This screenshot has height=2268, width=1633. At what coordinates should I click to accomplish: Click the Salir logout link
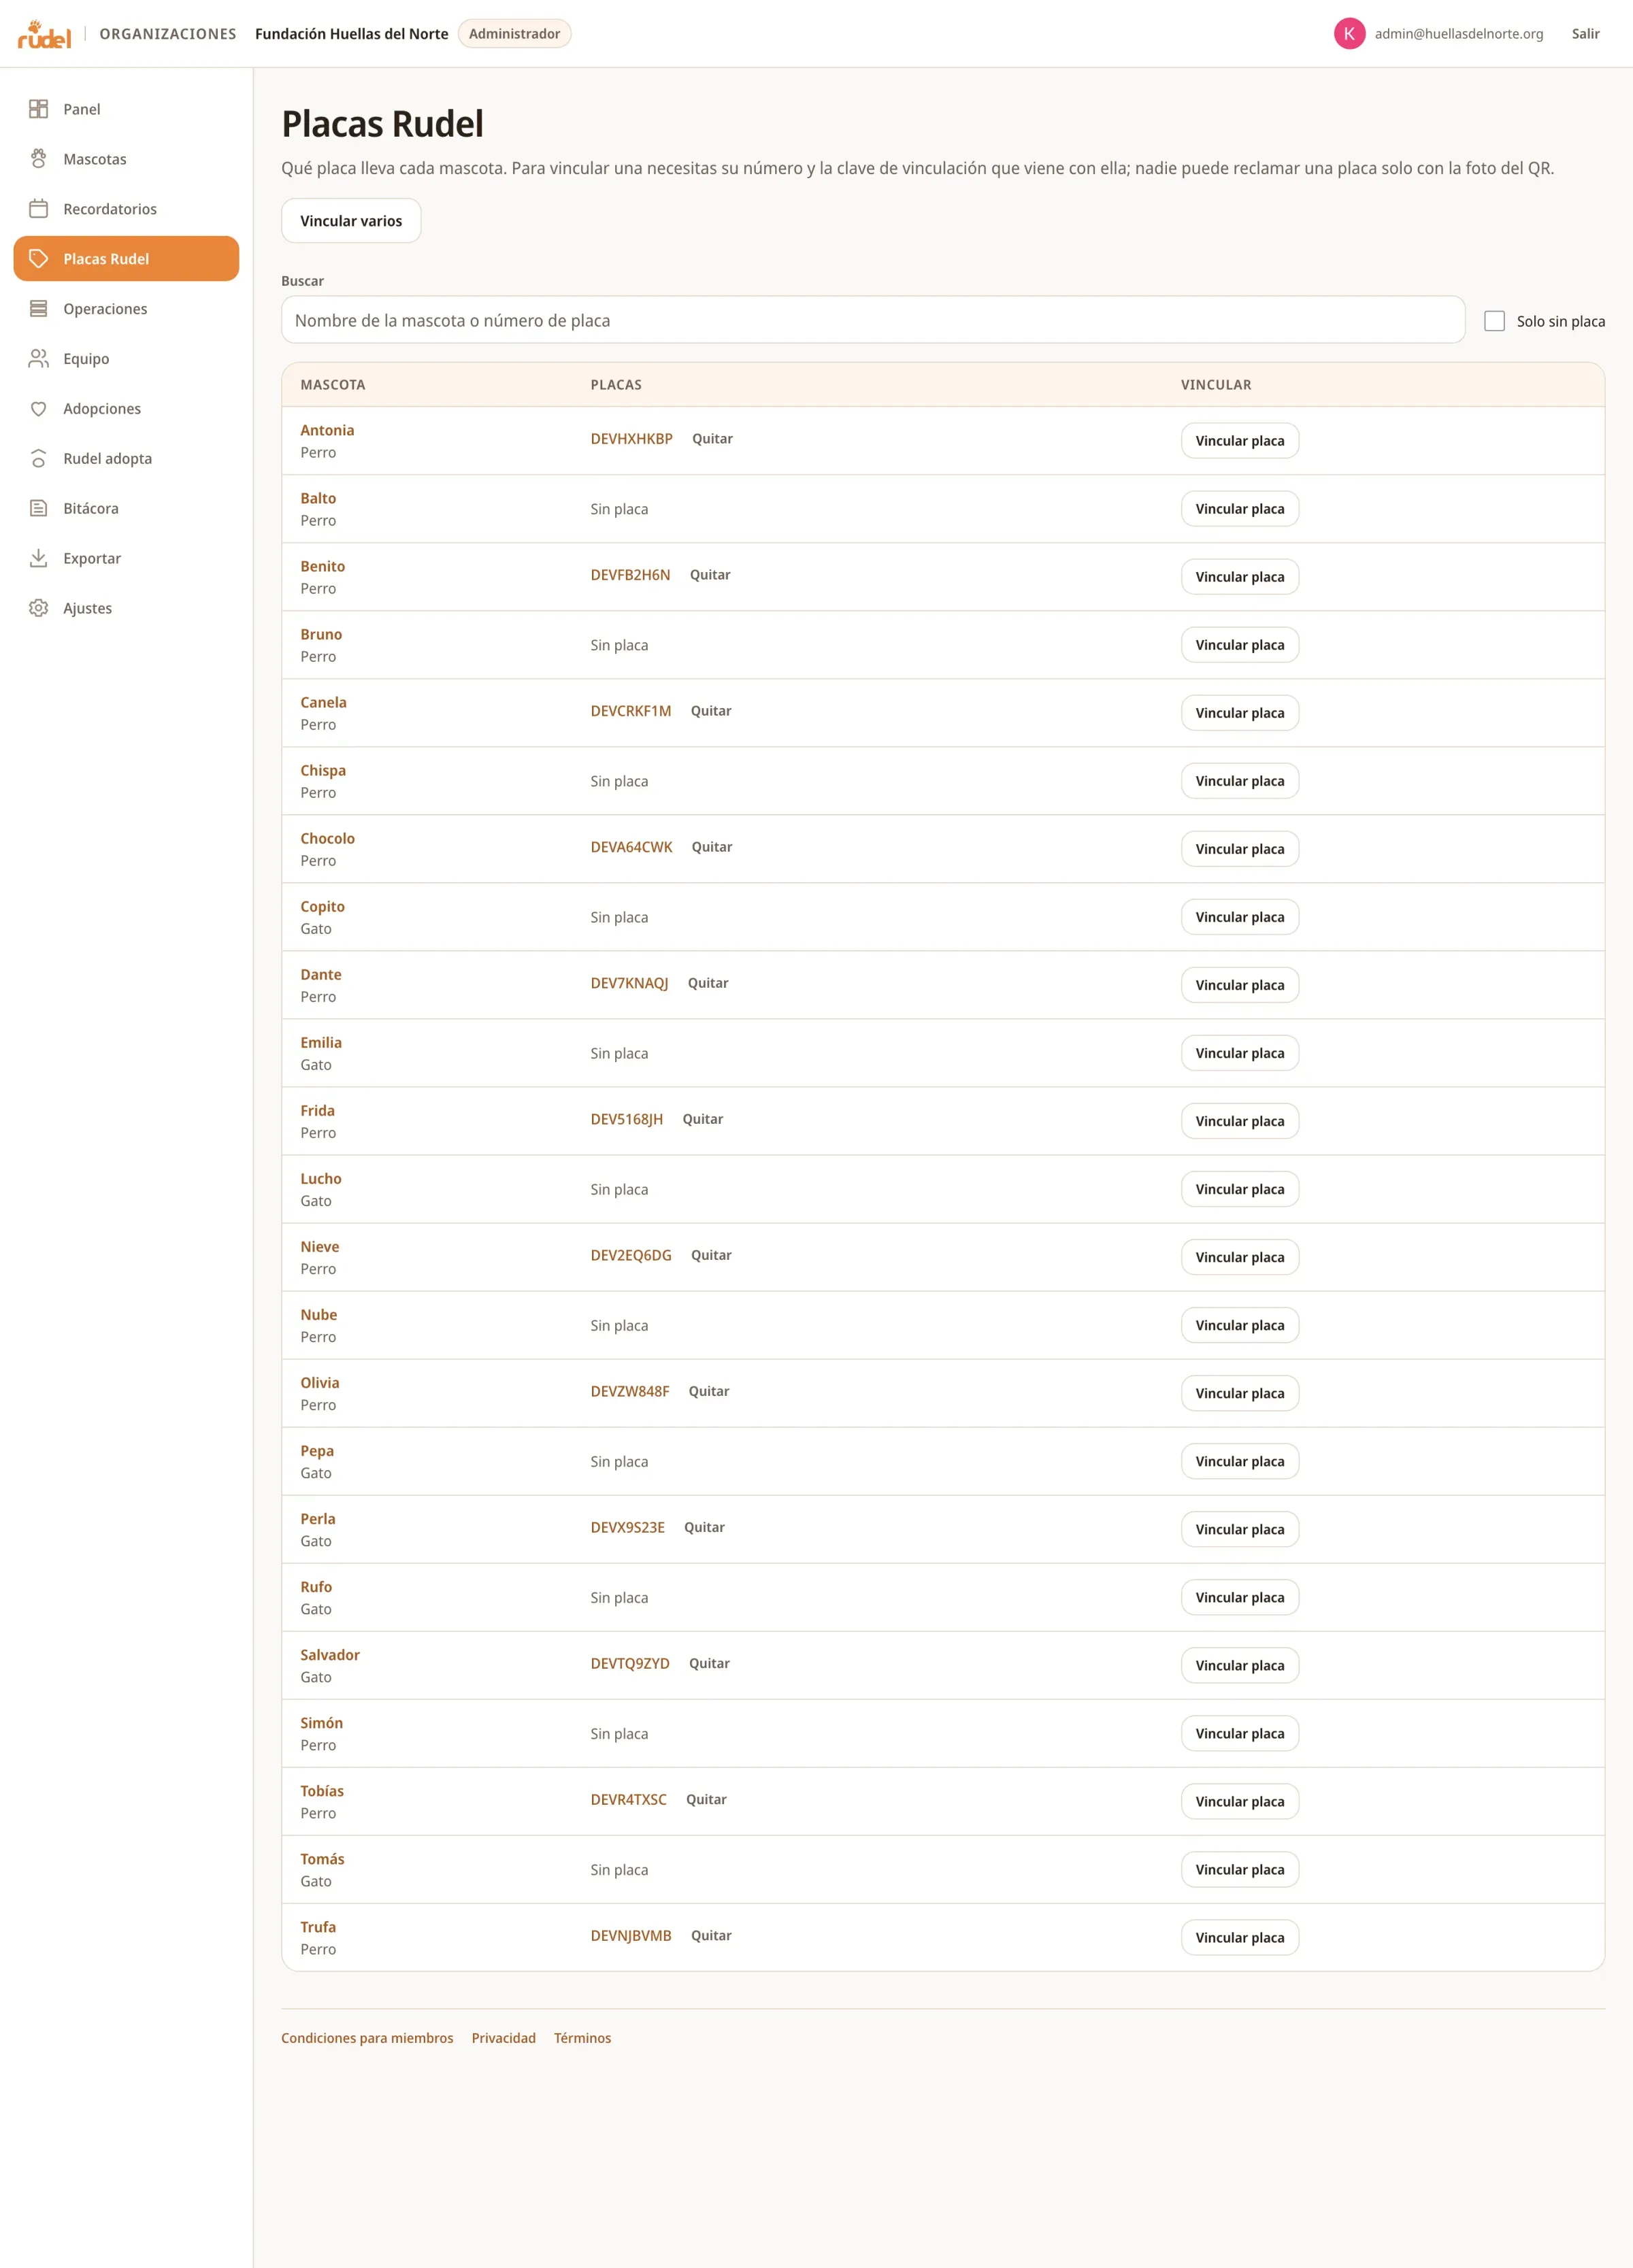(1585, 34)
